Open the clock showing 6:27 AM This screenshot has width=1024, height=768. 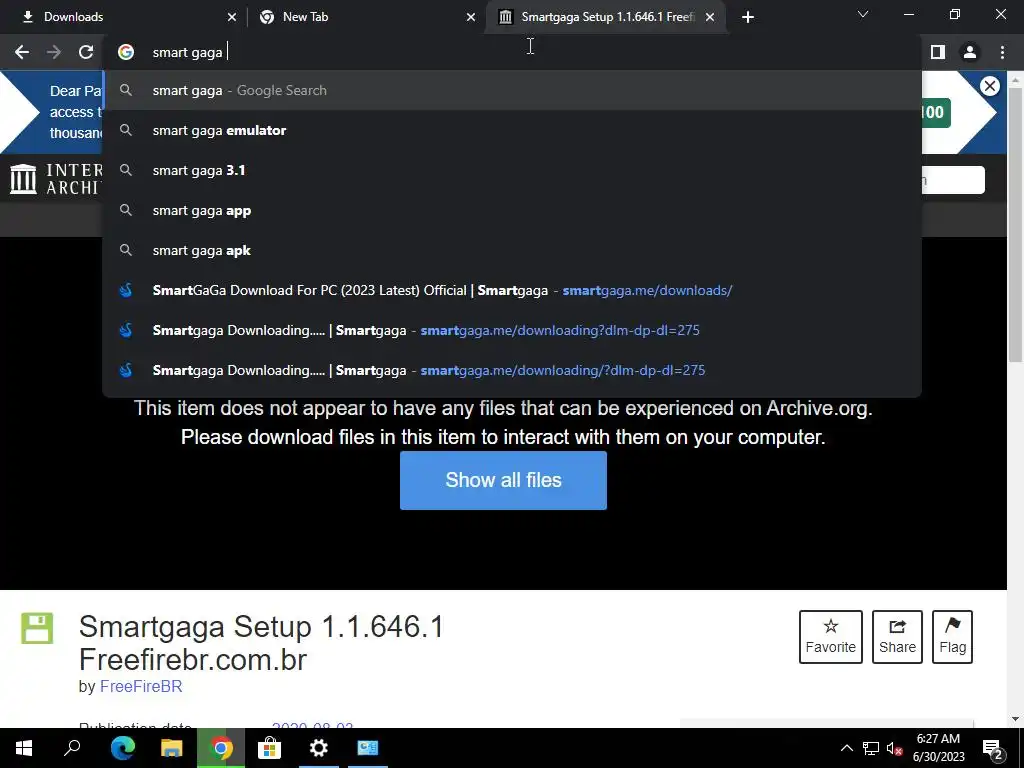click(938, 748)
